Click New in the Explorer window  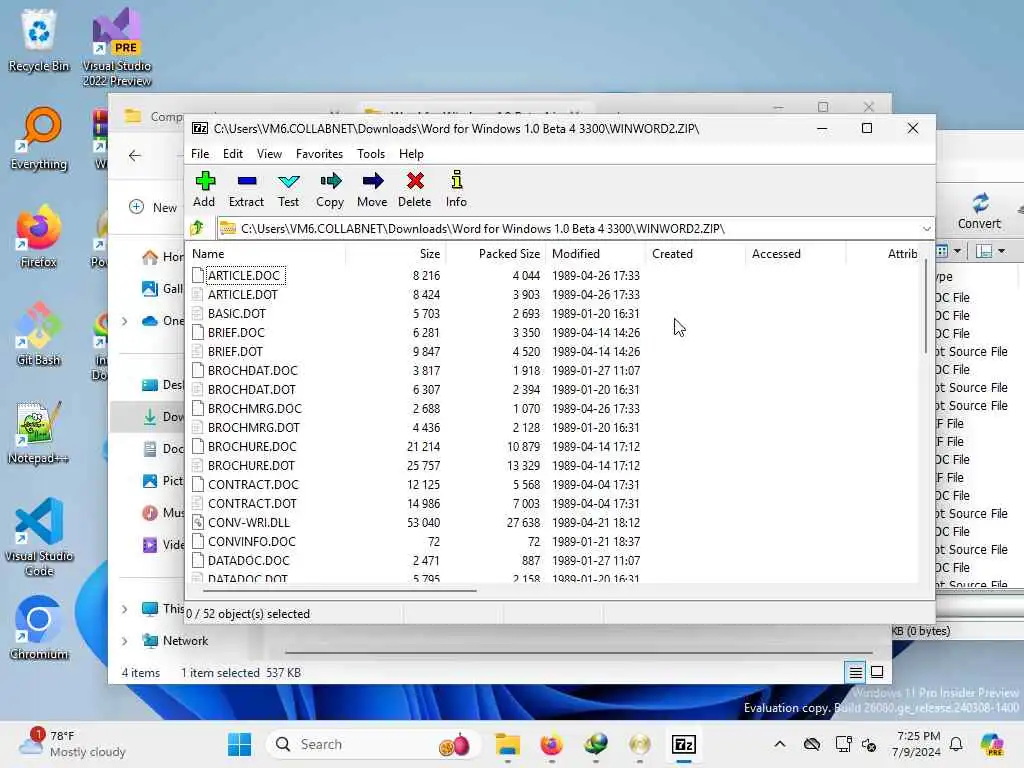point(154,207)
